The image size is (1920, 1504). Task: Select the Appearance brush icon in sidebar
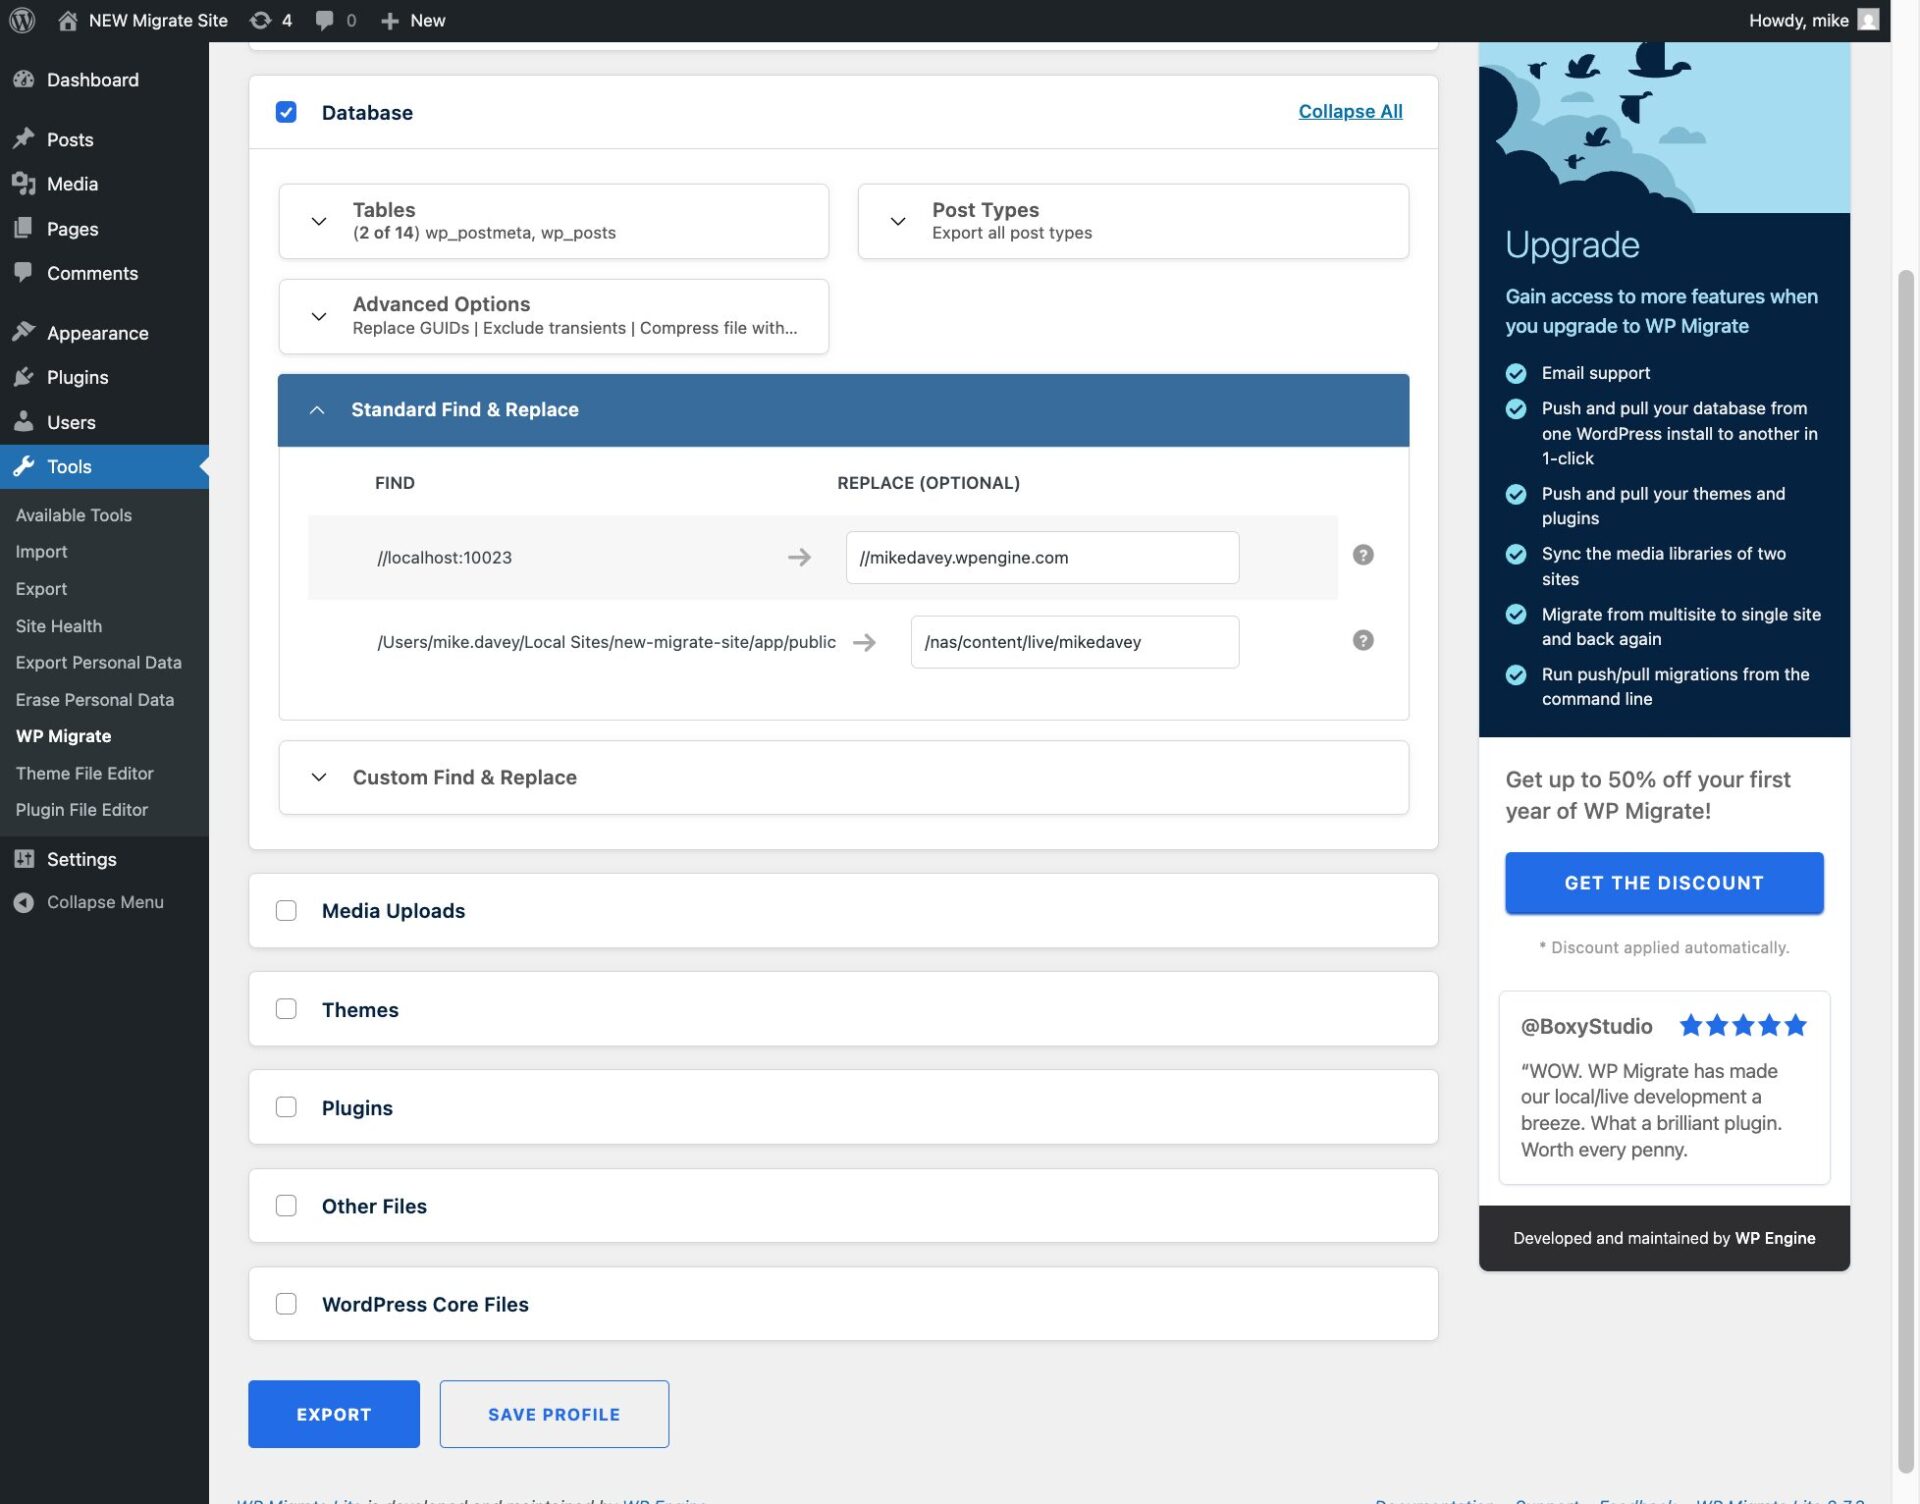point(25,332)
